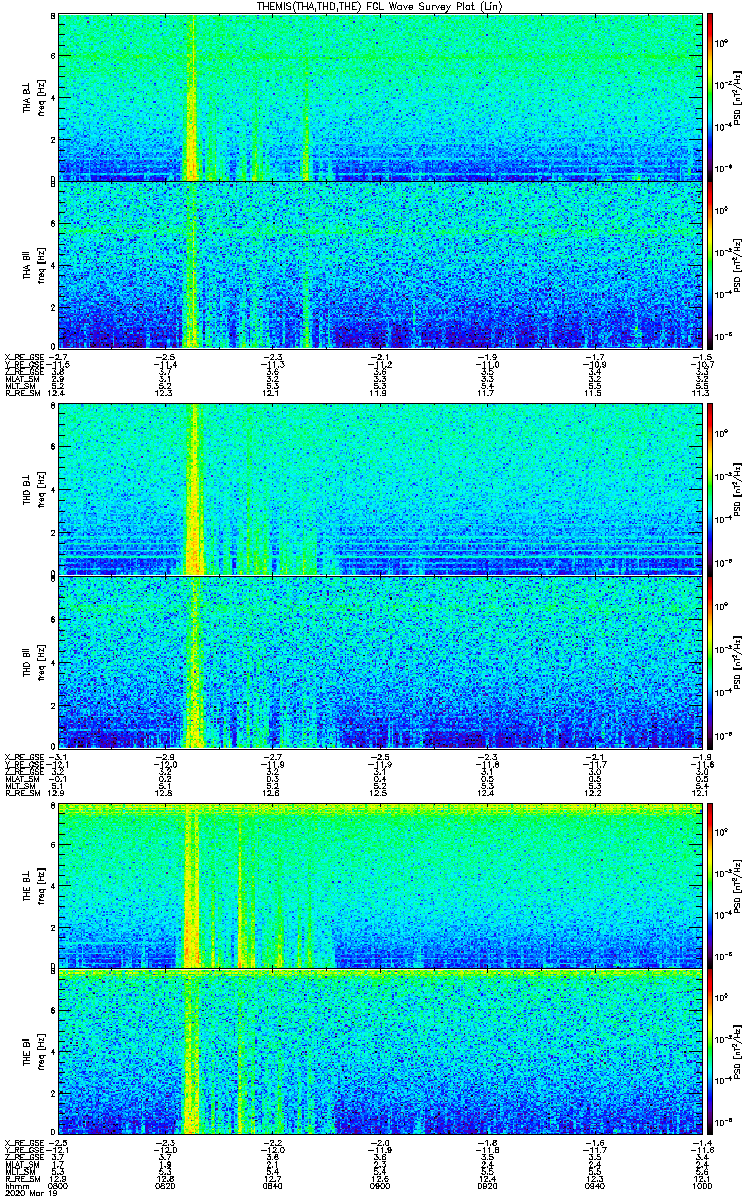Click the 2020 Mar 19 date label
This screenshot has height=1200, width=750.
click(27, 1194)
